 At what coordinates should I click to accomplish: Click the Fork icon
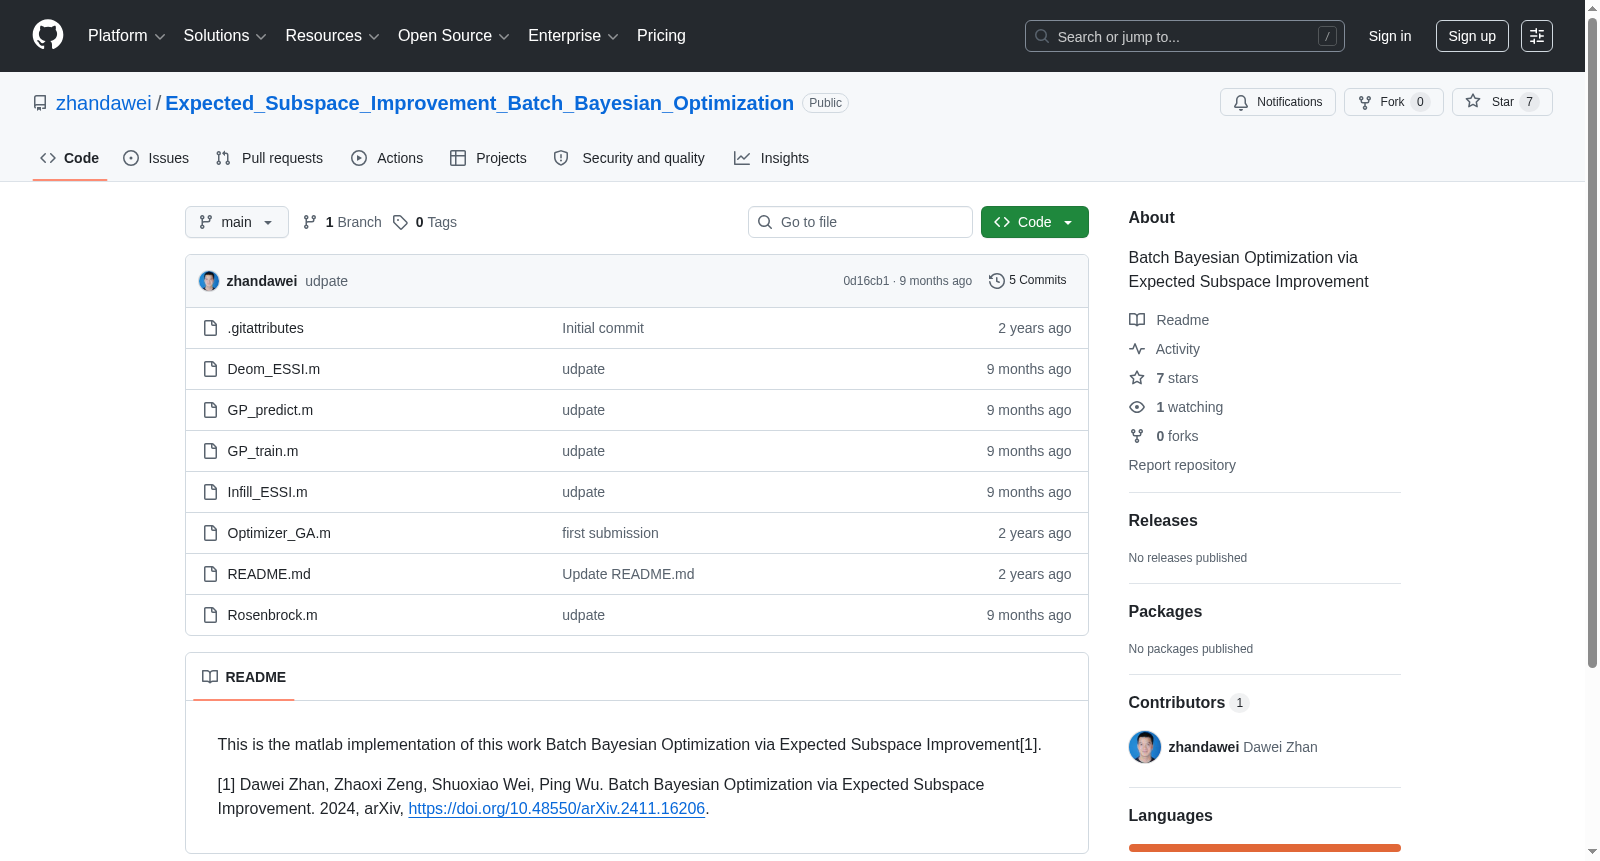click(x=1365, y=102)
